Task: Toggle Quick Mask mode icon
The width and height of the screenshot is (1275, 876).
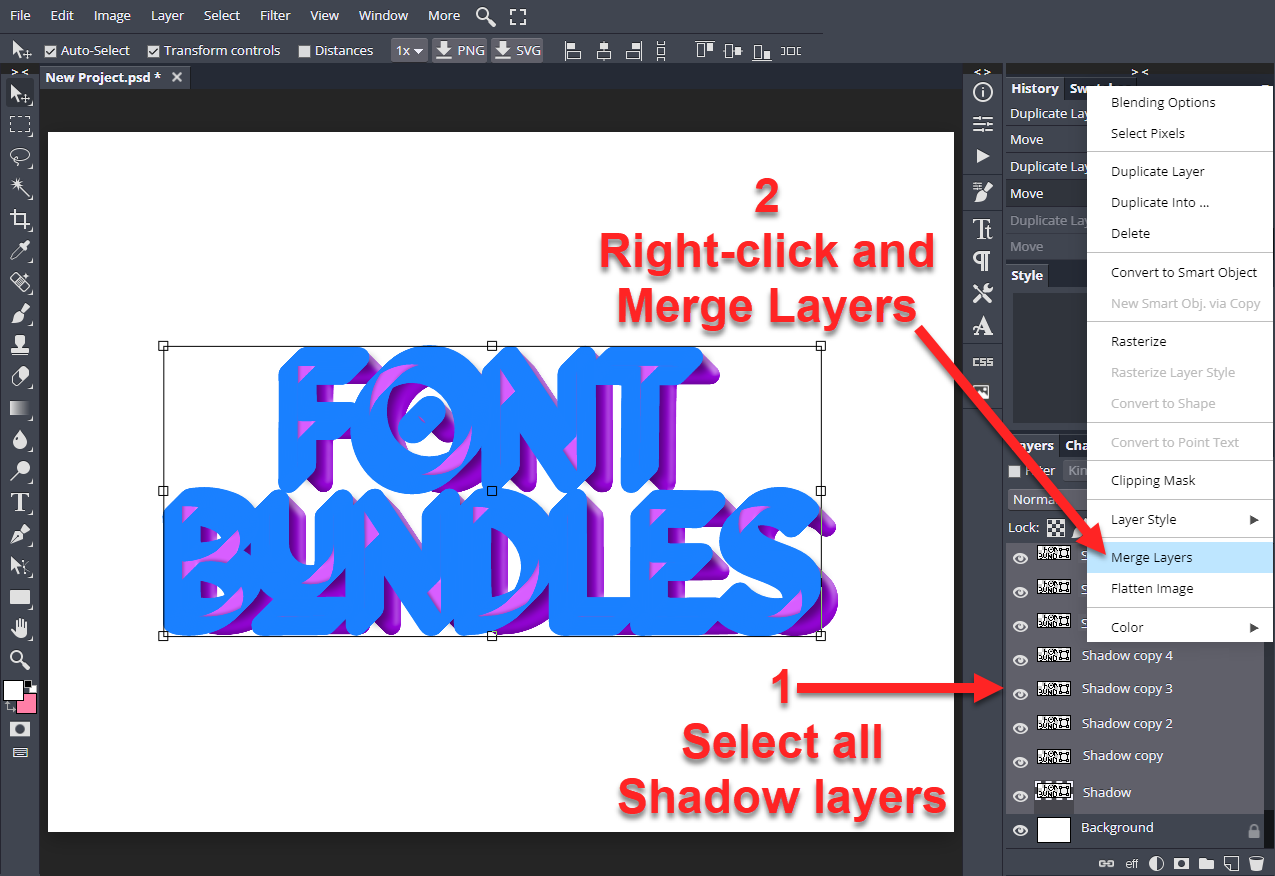Action: click(20, 730)
